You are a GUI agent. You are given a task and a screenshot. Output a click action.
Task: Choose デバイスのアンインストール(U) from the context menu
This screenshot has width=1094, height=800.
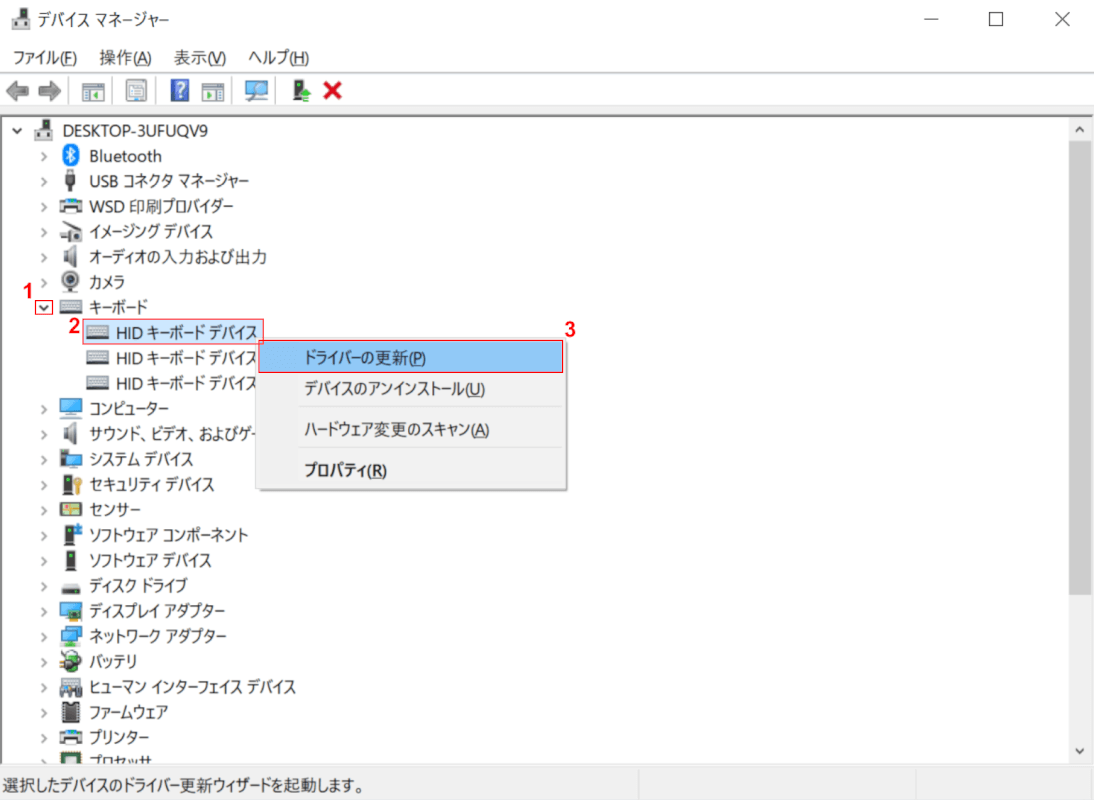(394, 389)
